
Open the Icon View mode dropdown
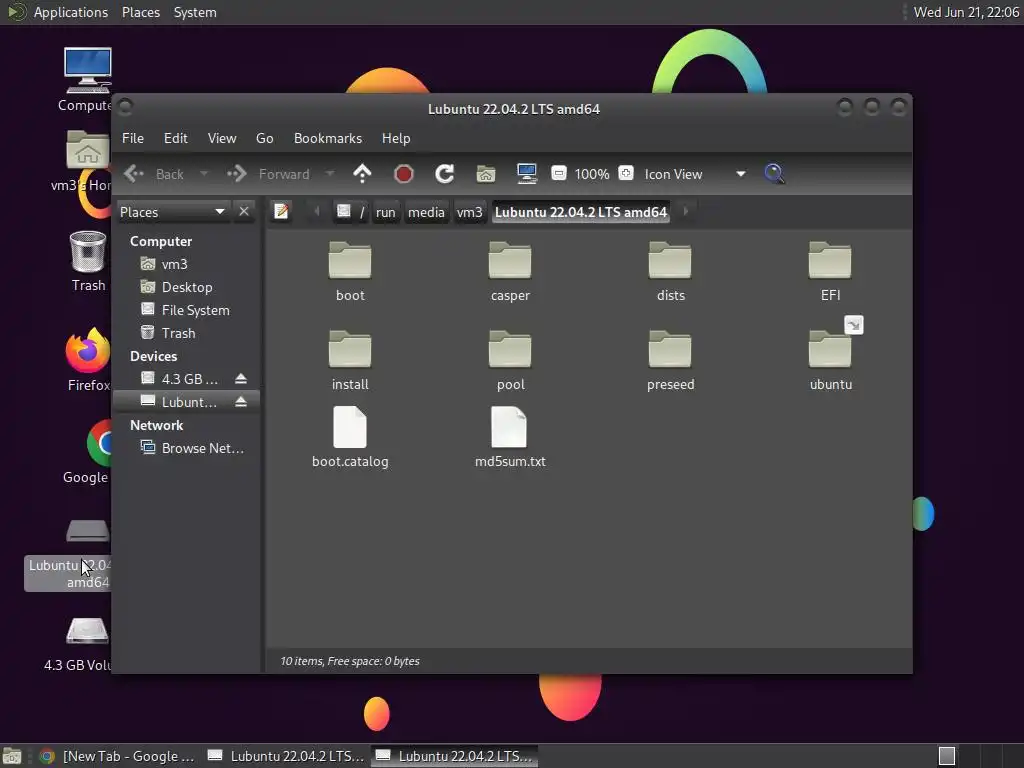[695, 174]
